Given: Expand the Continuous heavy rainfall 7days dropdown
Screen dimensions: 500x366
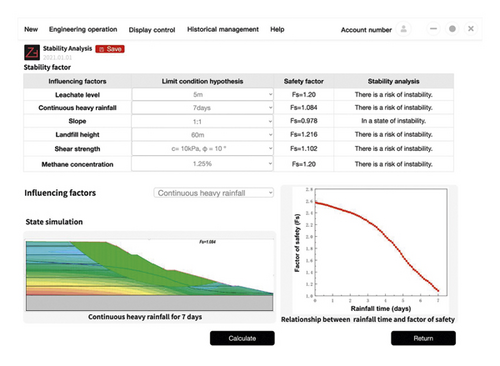Looking at the screenshot, I should 203,108.
